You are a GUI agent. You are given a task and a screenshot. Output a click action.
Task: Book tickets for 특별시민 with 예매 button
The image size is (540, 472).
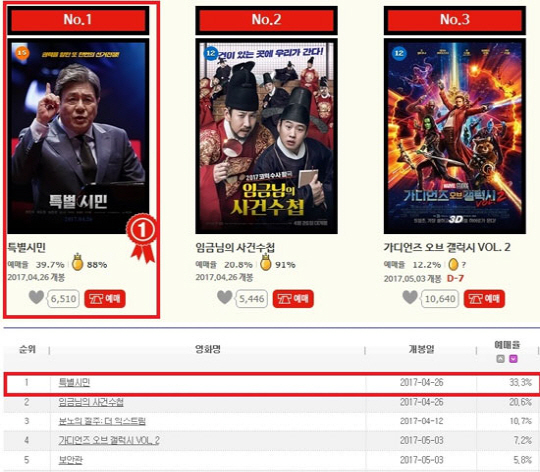click(x=105, y=298)
